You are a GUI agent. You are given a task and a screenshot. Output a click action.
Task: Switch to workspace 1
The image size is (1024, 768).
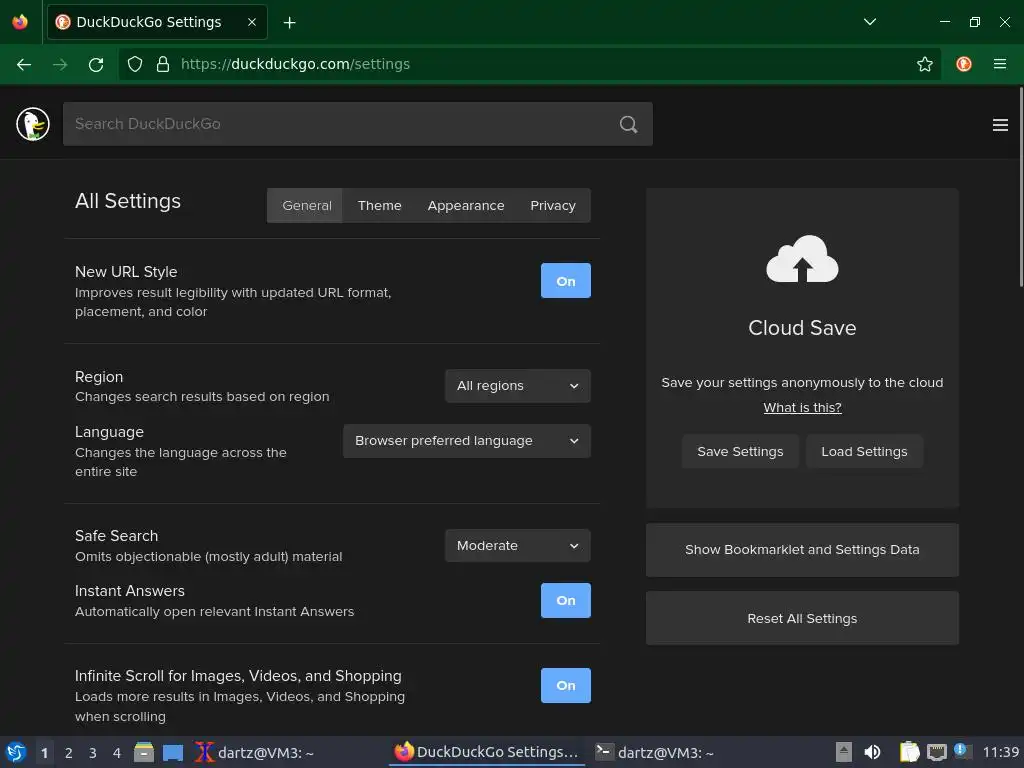pos(44,753)
